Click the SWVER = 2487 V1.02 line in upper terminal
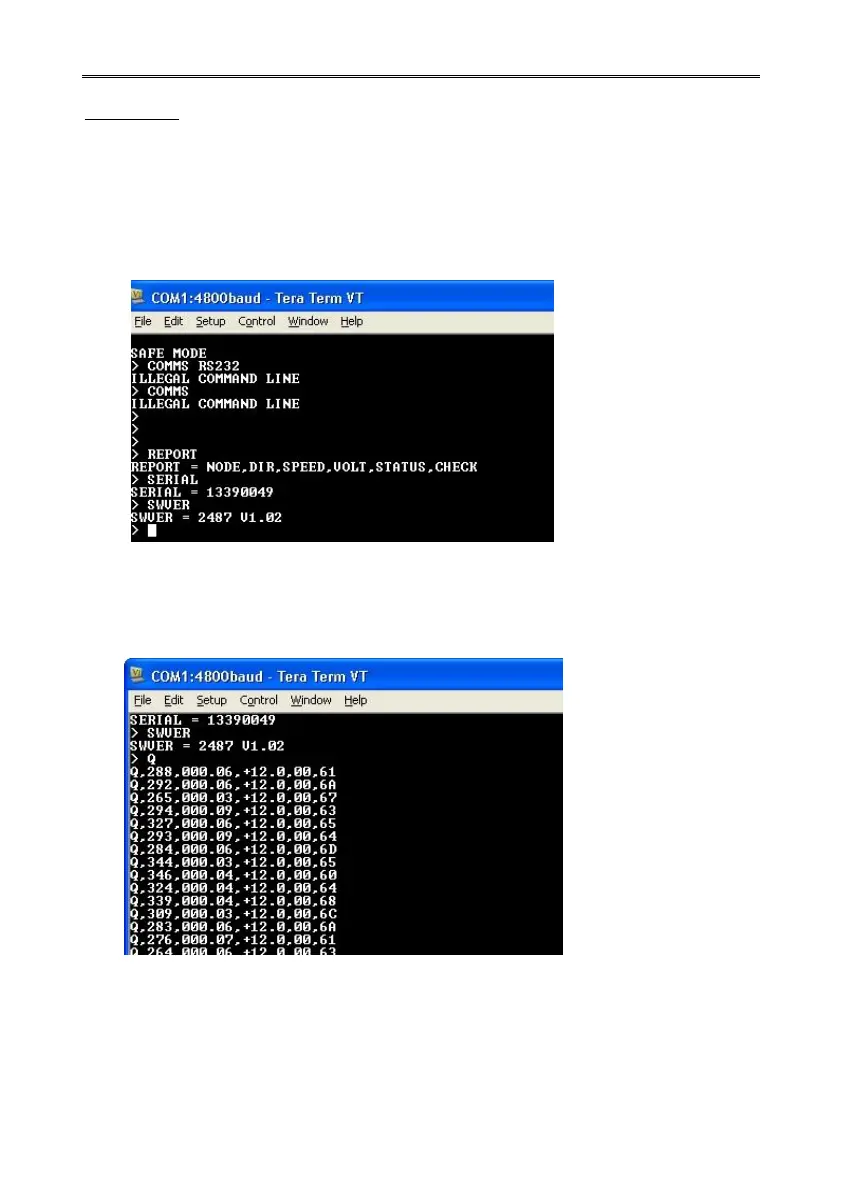The image size is (842, 1191). (207, 517)
